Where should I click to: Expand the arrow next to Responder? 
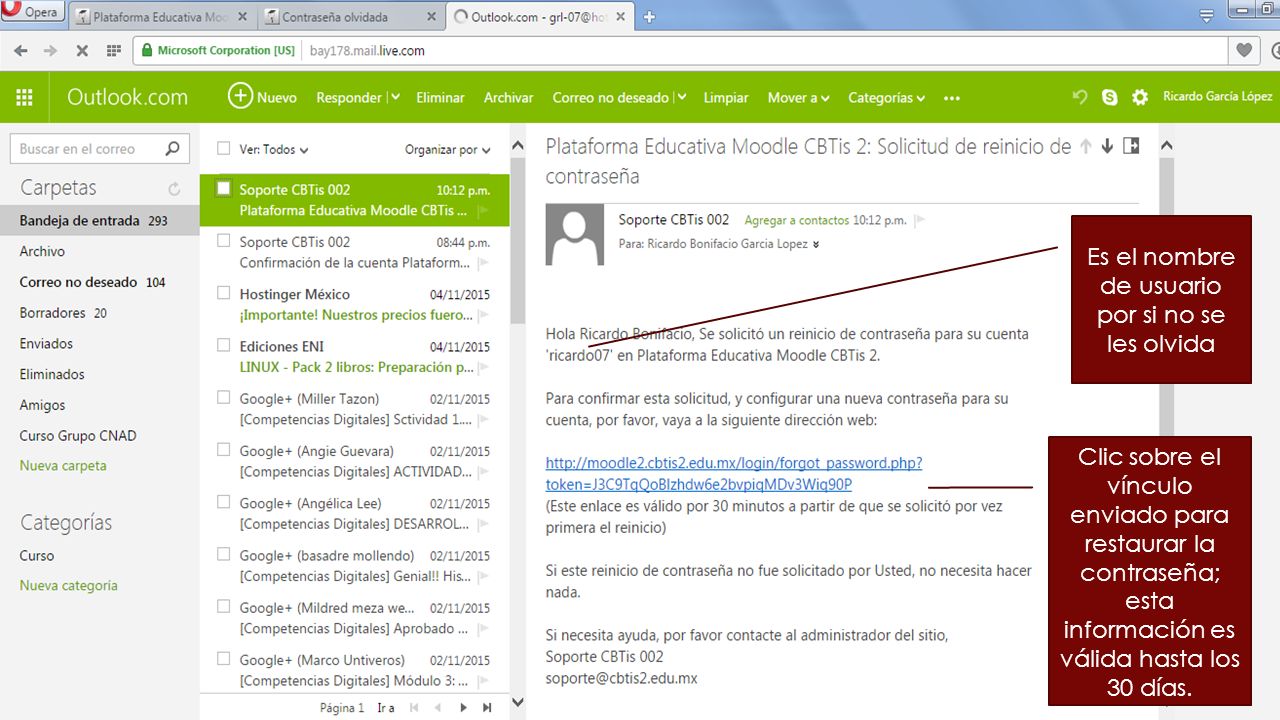point(395,98)
